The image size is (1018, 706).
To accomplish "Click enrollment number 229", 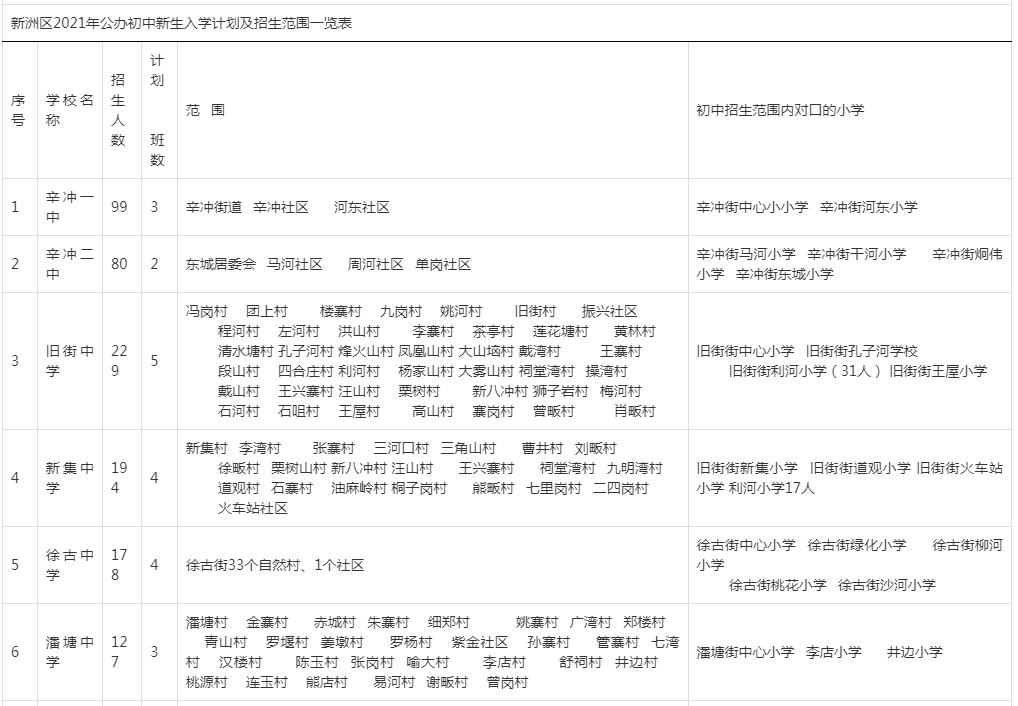I will coord(119,361).
